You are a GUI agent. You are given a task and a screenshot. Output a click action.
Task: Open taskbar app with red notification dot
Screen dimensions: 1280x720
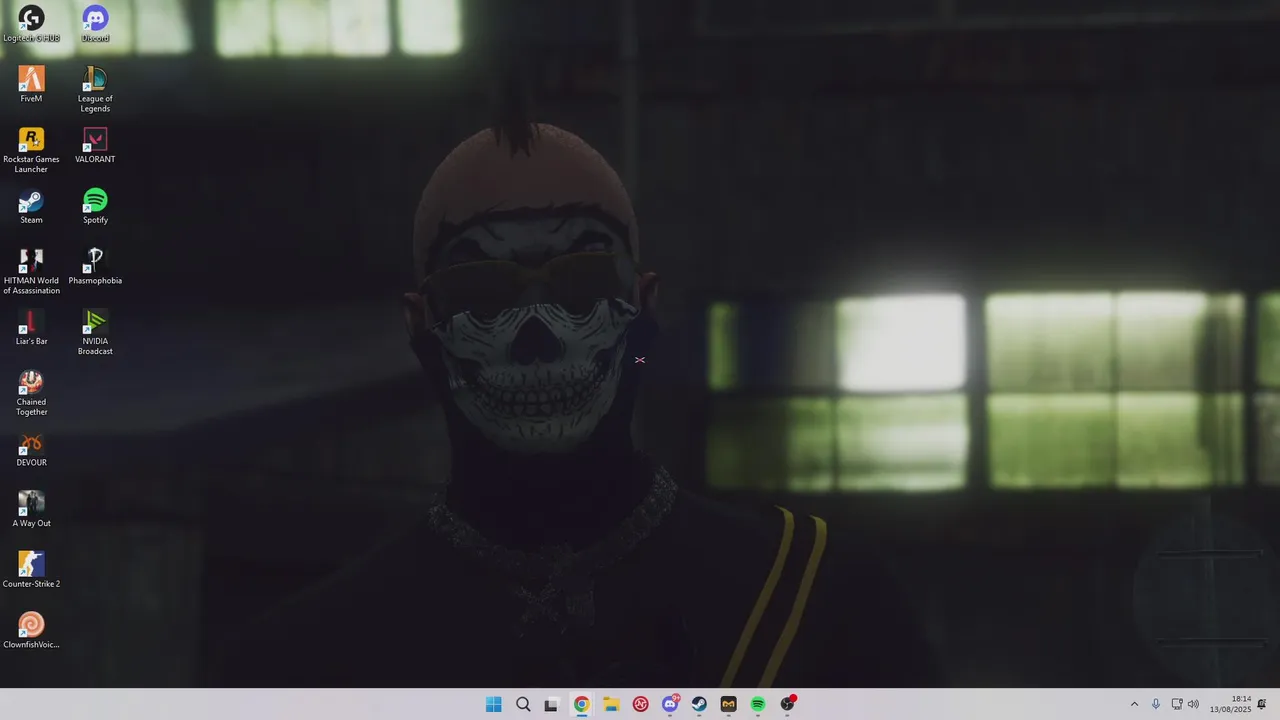point(788,704)
